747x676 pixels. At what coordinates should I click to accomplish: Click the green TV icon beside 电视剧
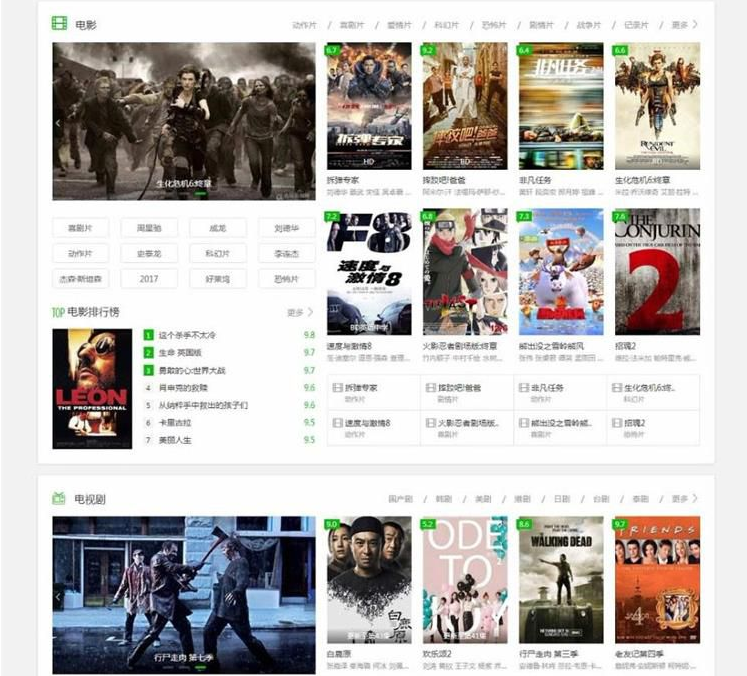59,498
